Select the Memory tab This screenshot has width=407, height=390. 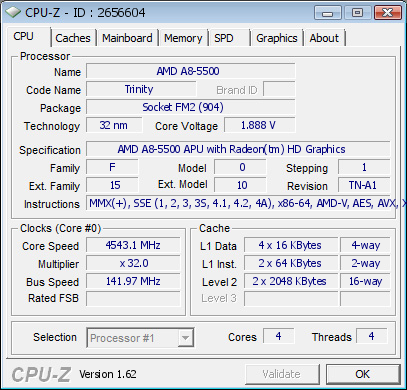(x=183, y=38)
